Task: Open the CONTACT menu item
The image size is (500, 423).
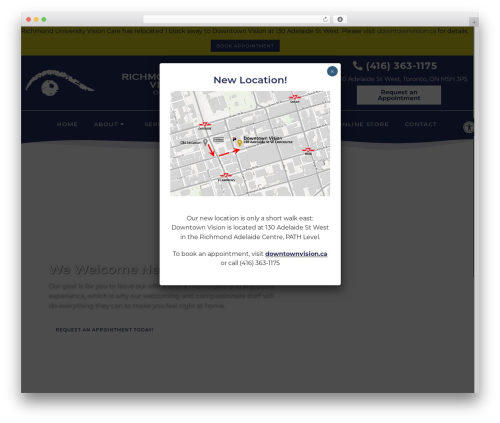Action: tap(420, 124)
